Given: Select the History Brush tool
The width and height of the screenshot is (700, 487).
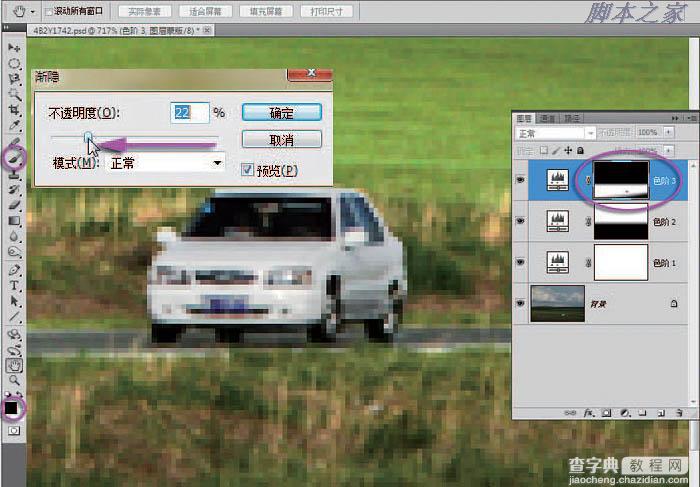Looking at the screenshot, I should [x=14, y=189].
